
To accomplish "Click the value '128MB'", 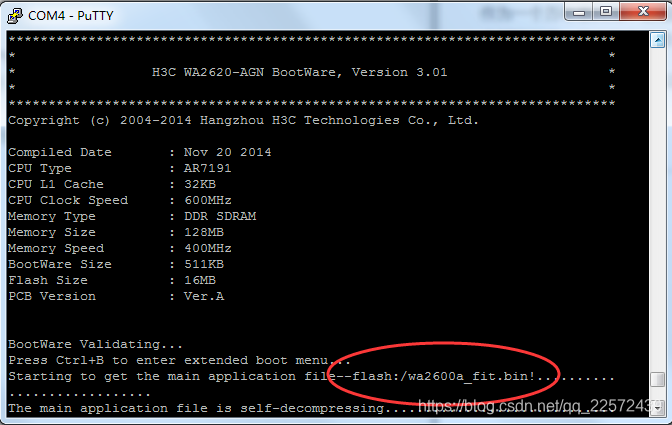I will (x=204, y=232).
